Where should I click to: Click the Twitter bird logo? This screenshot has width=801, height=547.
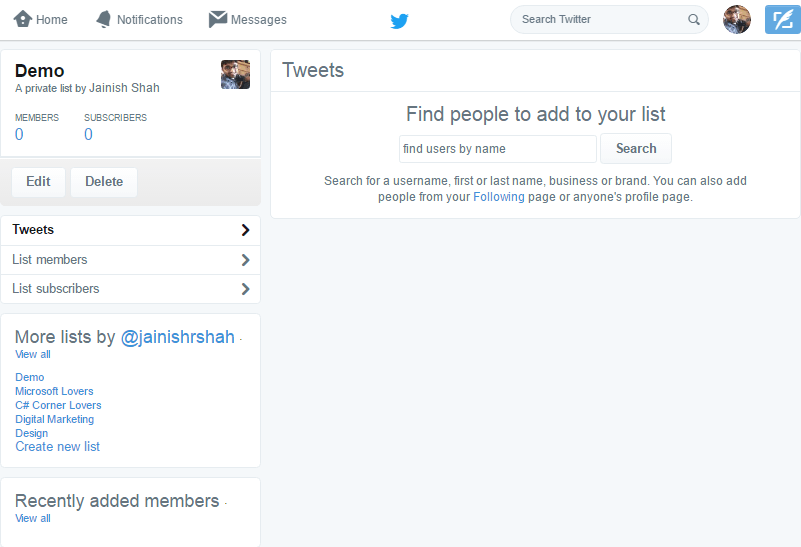[399, 21]
